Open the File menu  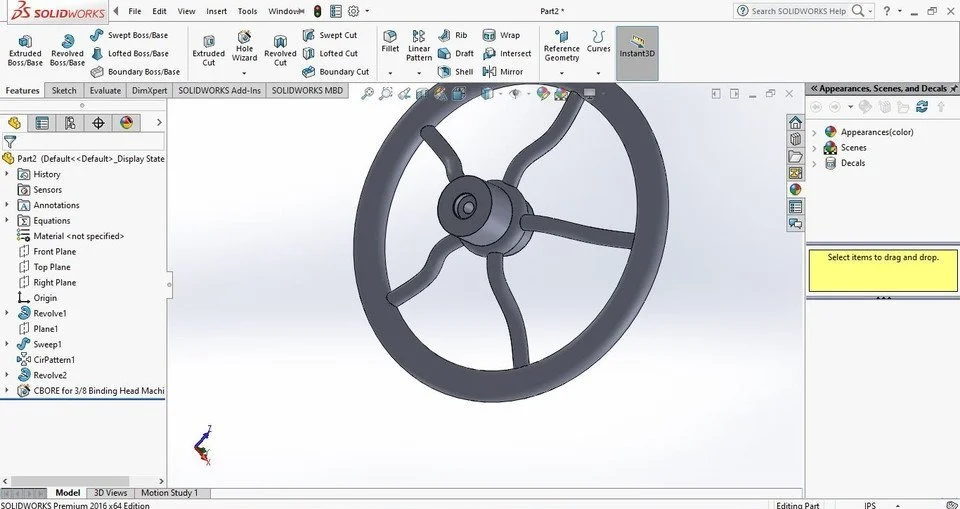coord(135,11)
